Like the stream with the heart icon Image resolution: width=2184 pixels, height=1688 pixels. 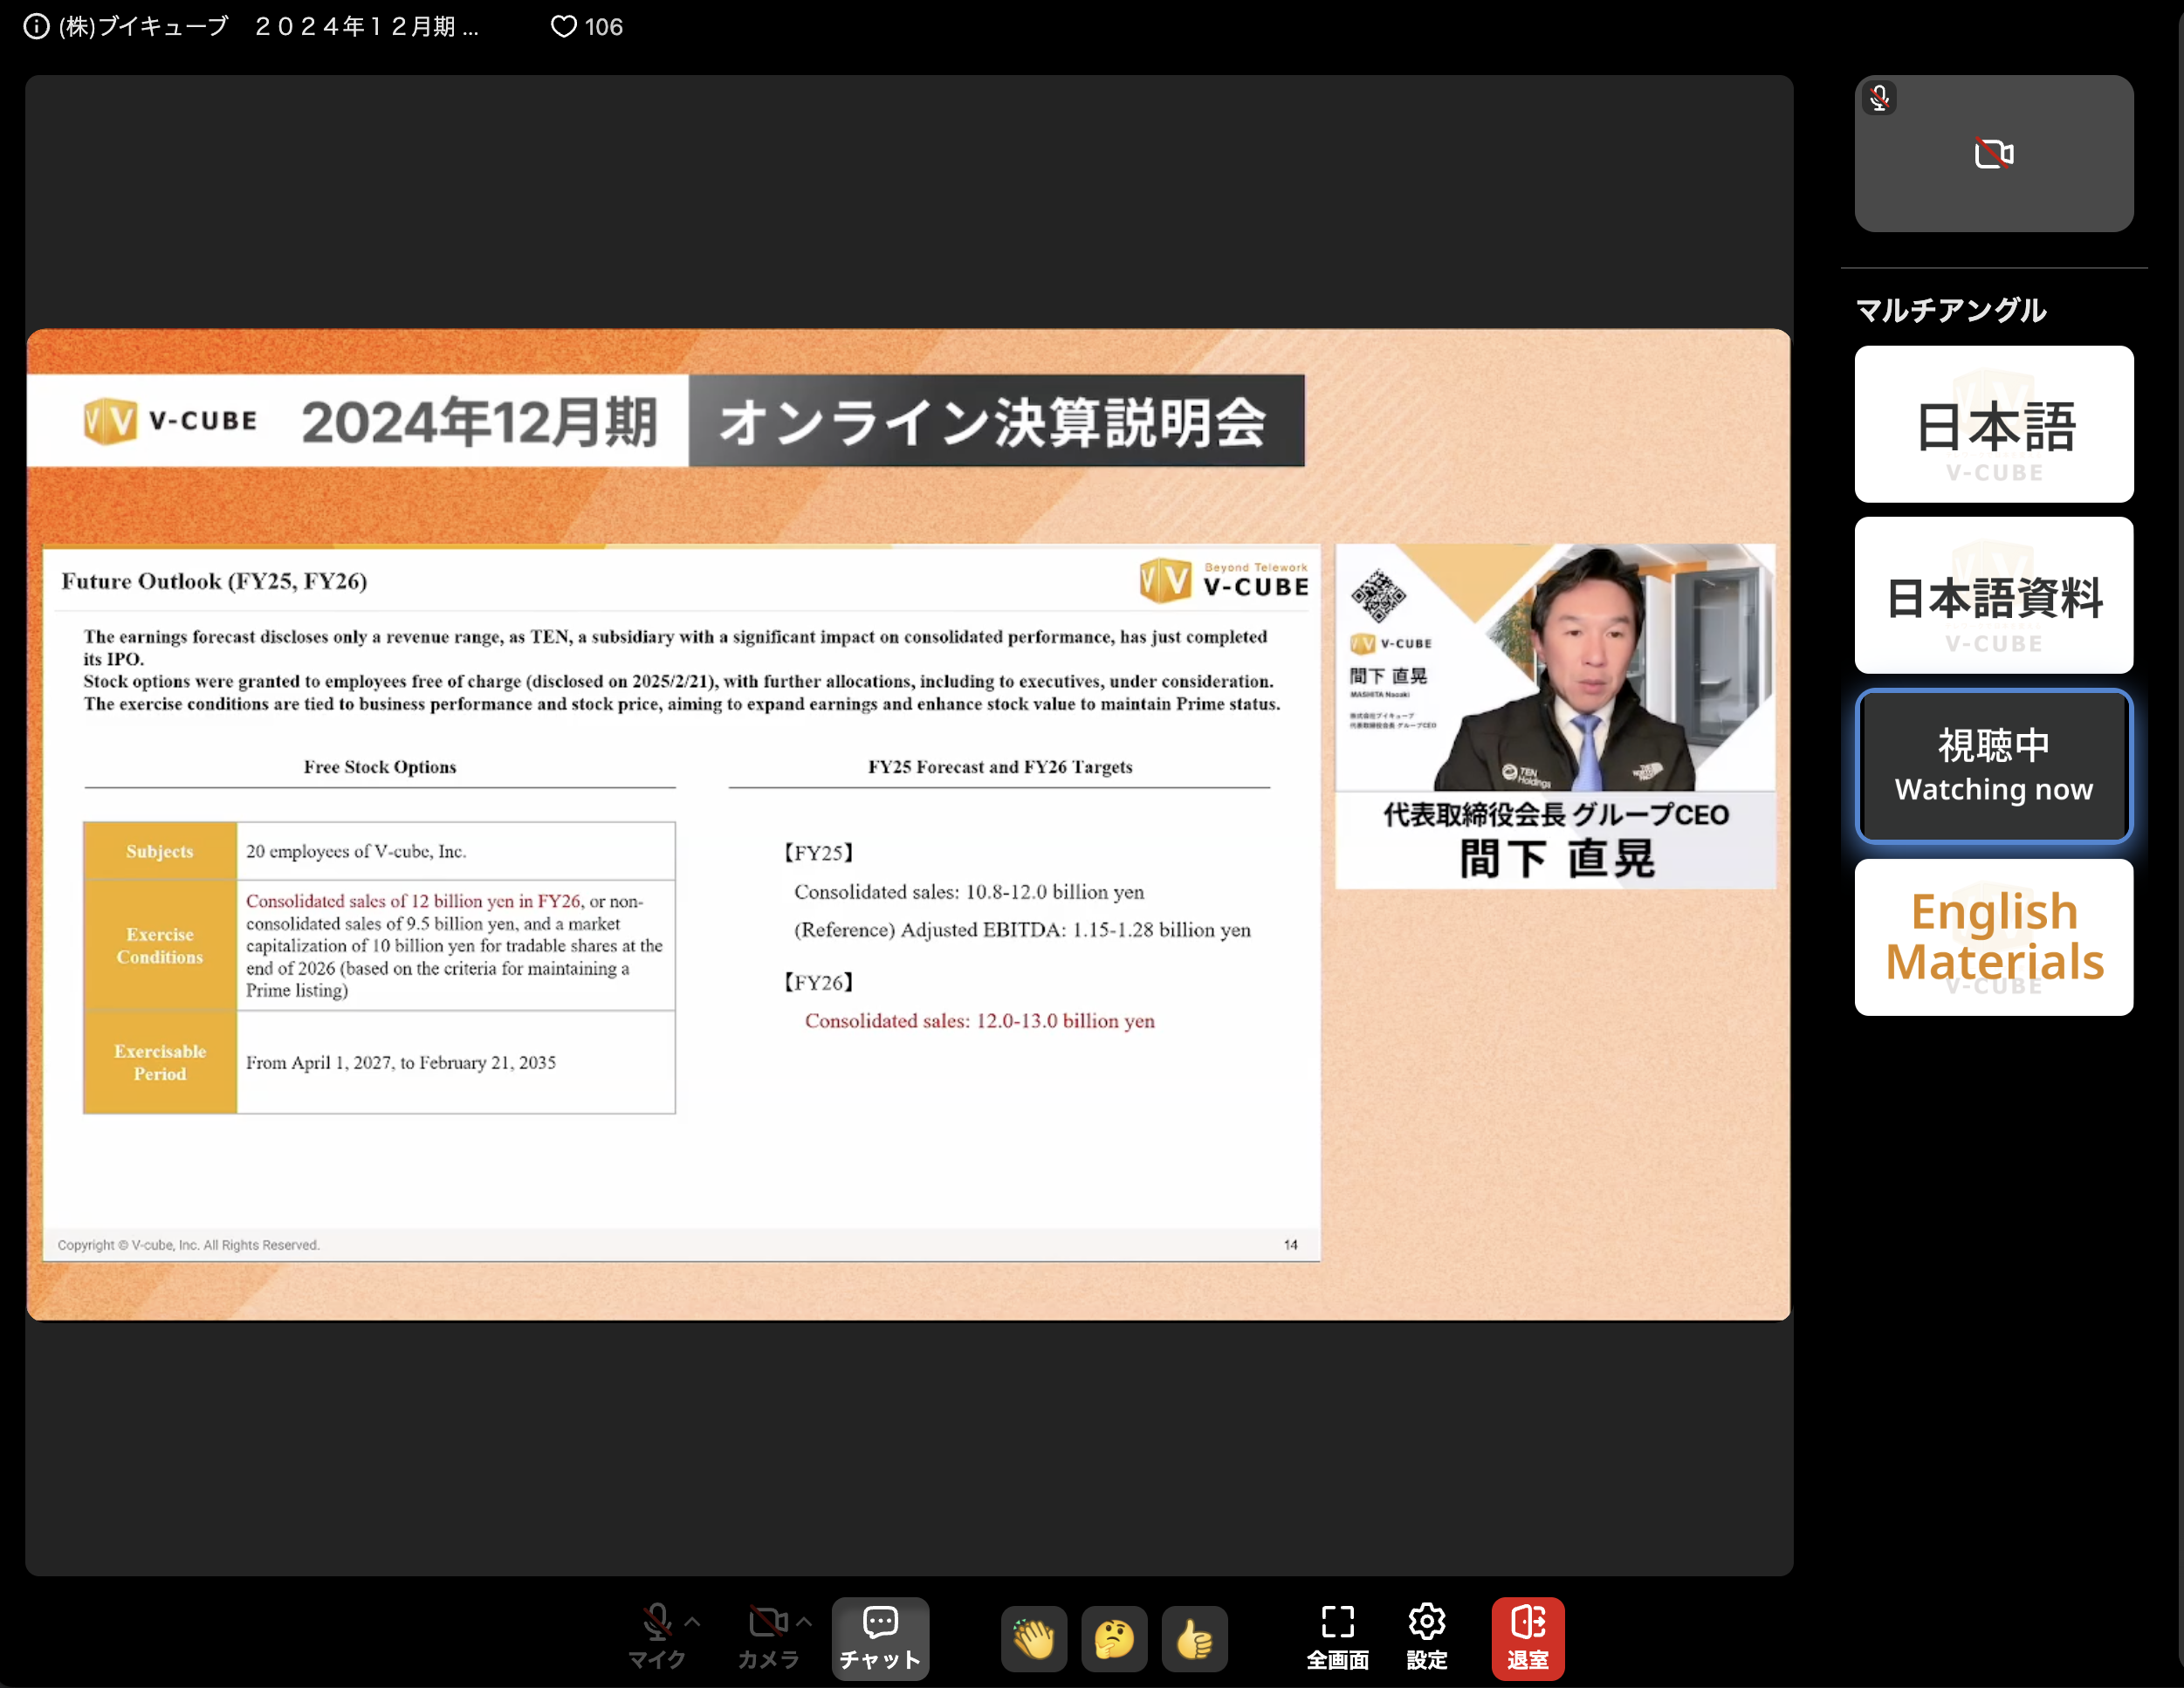pos(564,26)
